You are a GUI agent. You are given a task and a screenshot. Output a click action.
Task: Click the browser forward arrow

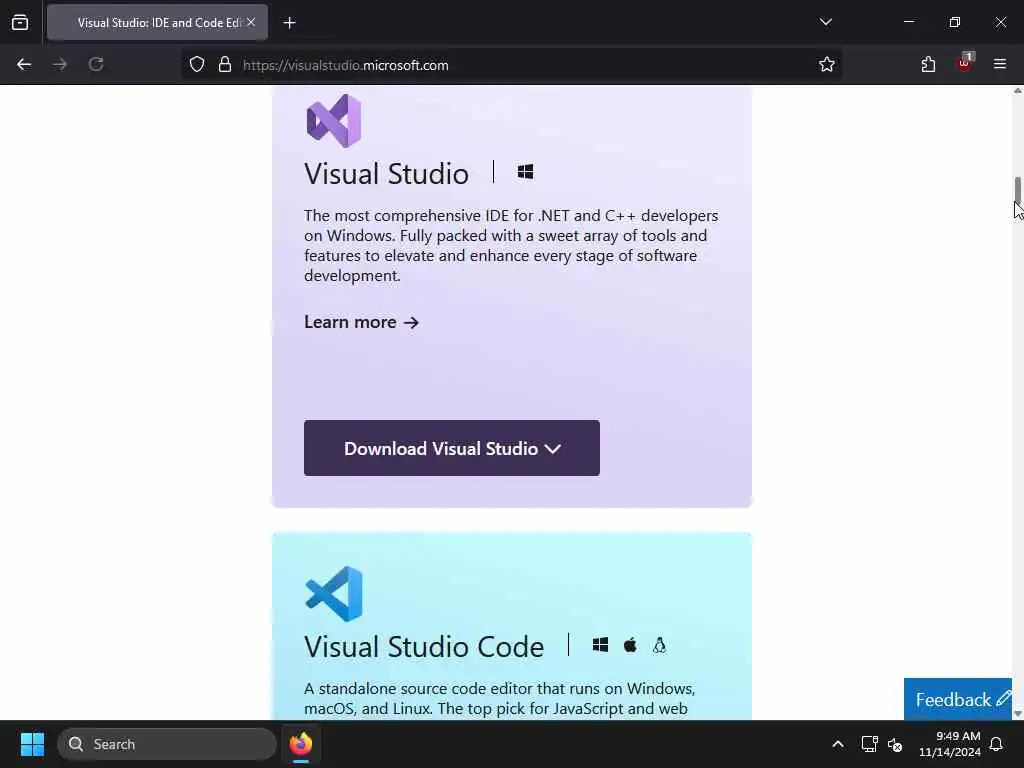point(60,65)
